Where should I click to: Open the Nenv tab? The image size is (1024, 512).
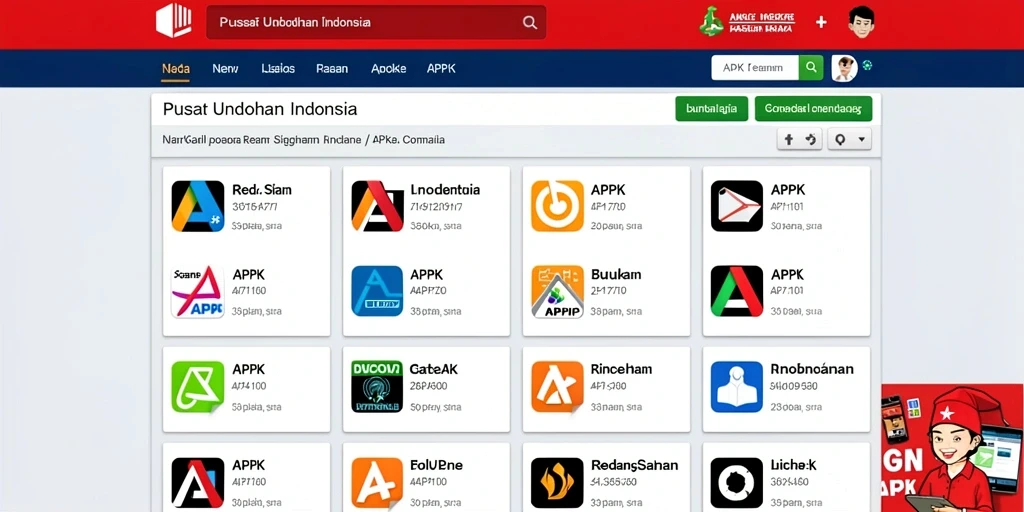point(225,68)
